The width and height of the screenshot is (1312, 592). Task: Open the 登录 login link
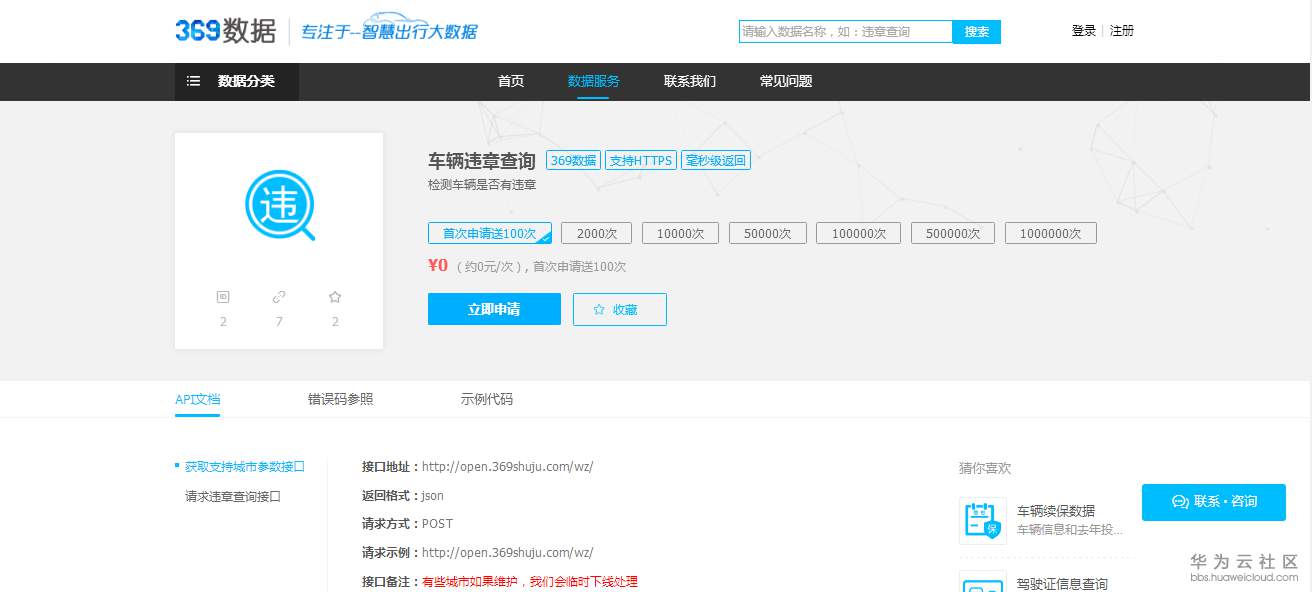[x=1084, y=31]
